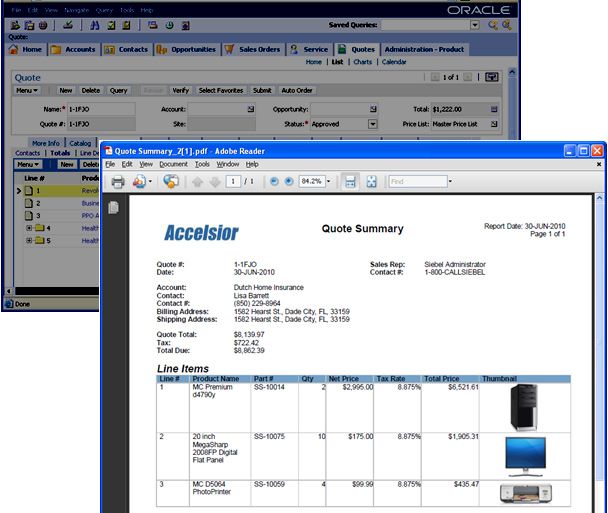Switch to the Opportunities screen tab
The width and height of the screenshot is (608, 513).
pyautogui.click(x=186, y=50)
